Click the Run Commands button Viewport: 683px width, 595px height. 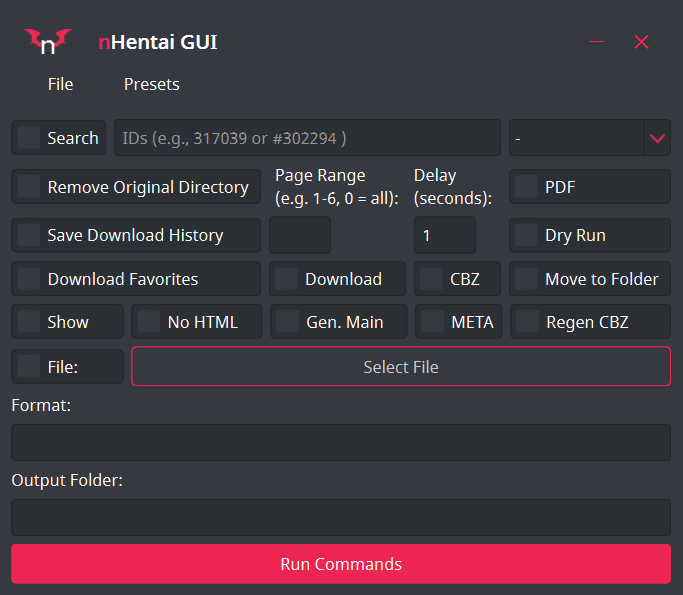tap(341, 564)
